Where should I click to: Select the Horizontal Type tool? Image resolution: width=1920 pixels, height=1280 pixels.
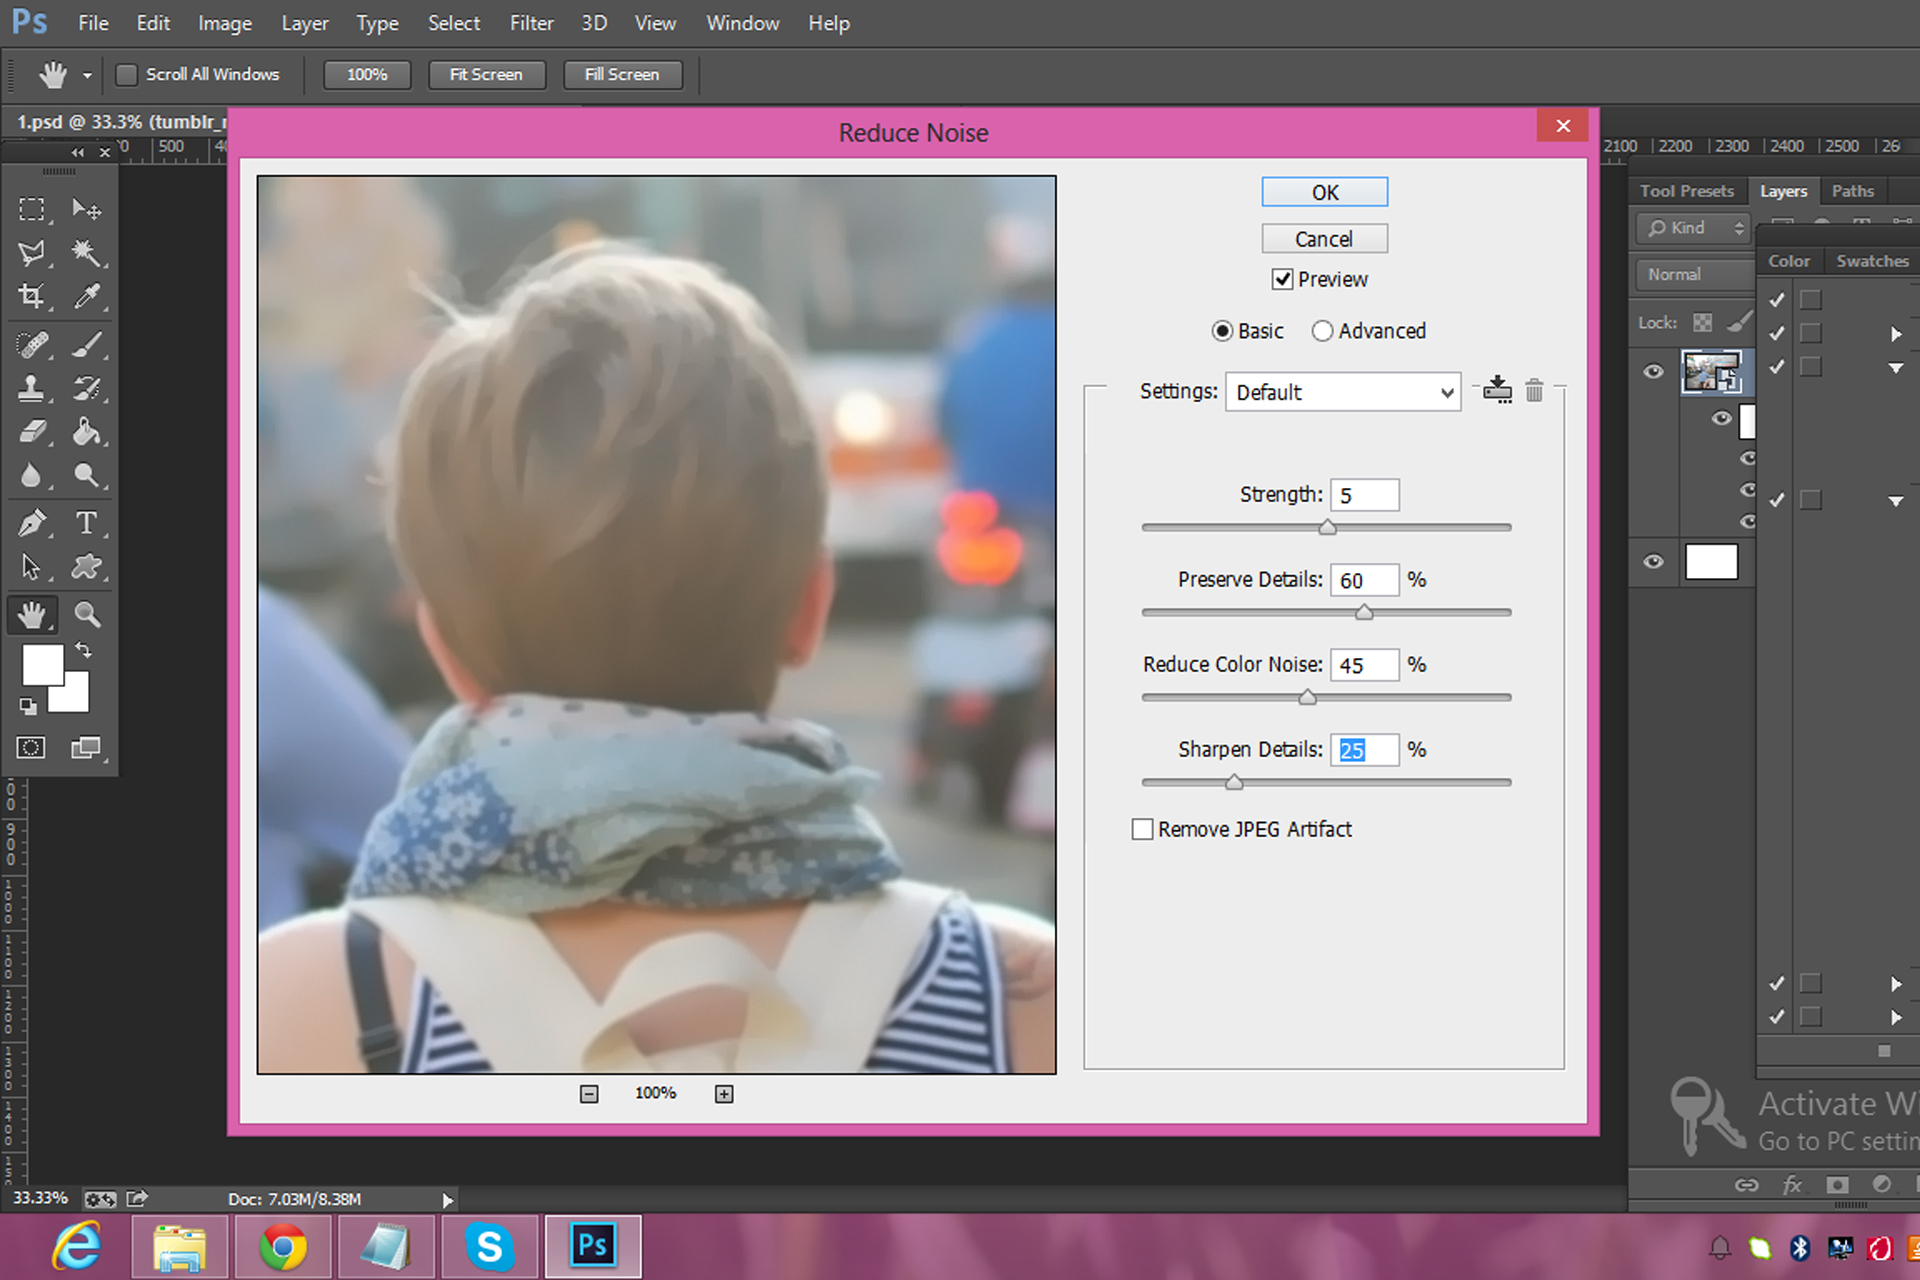pos(87,523)
